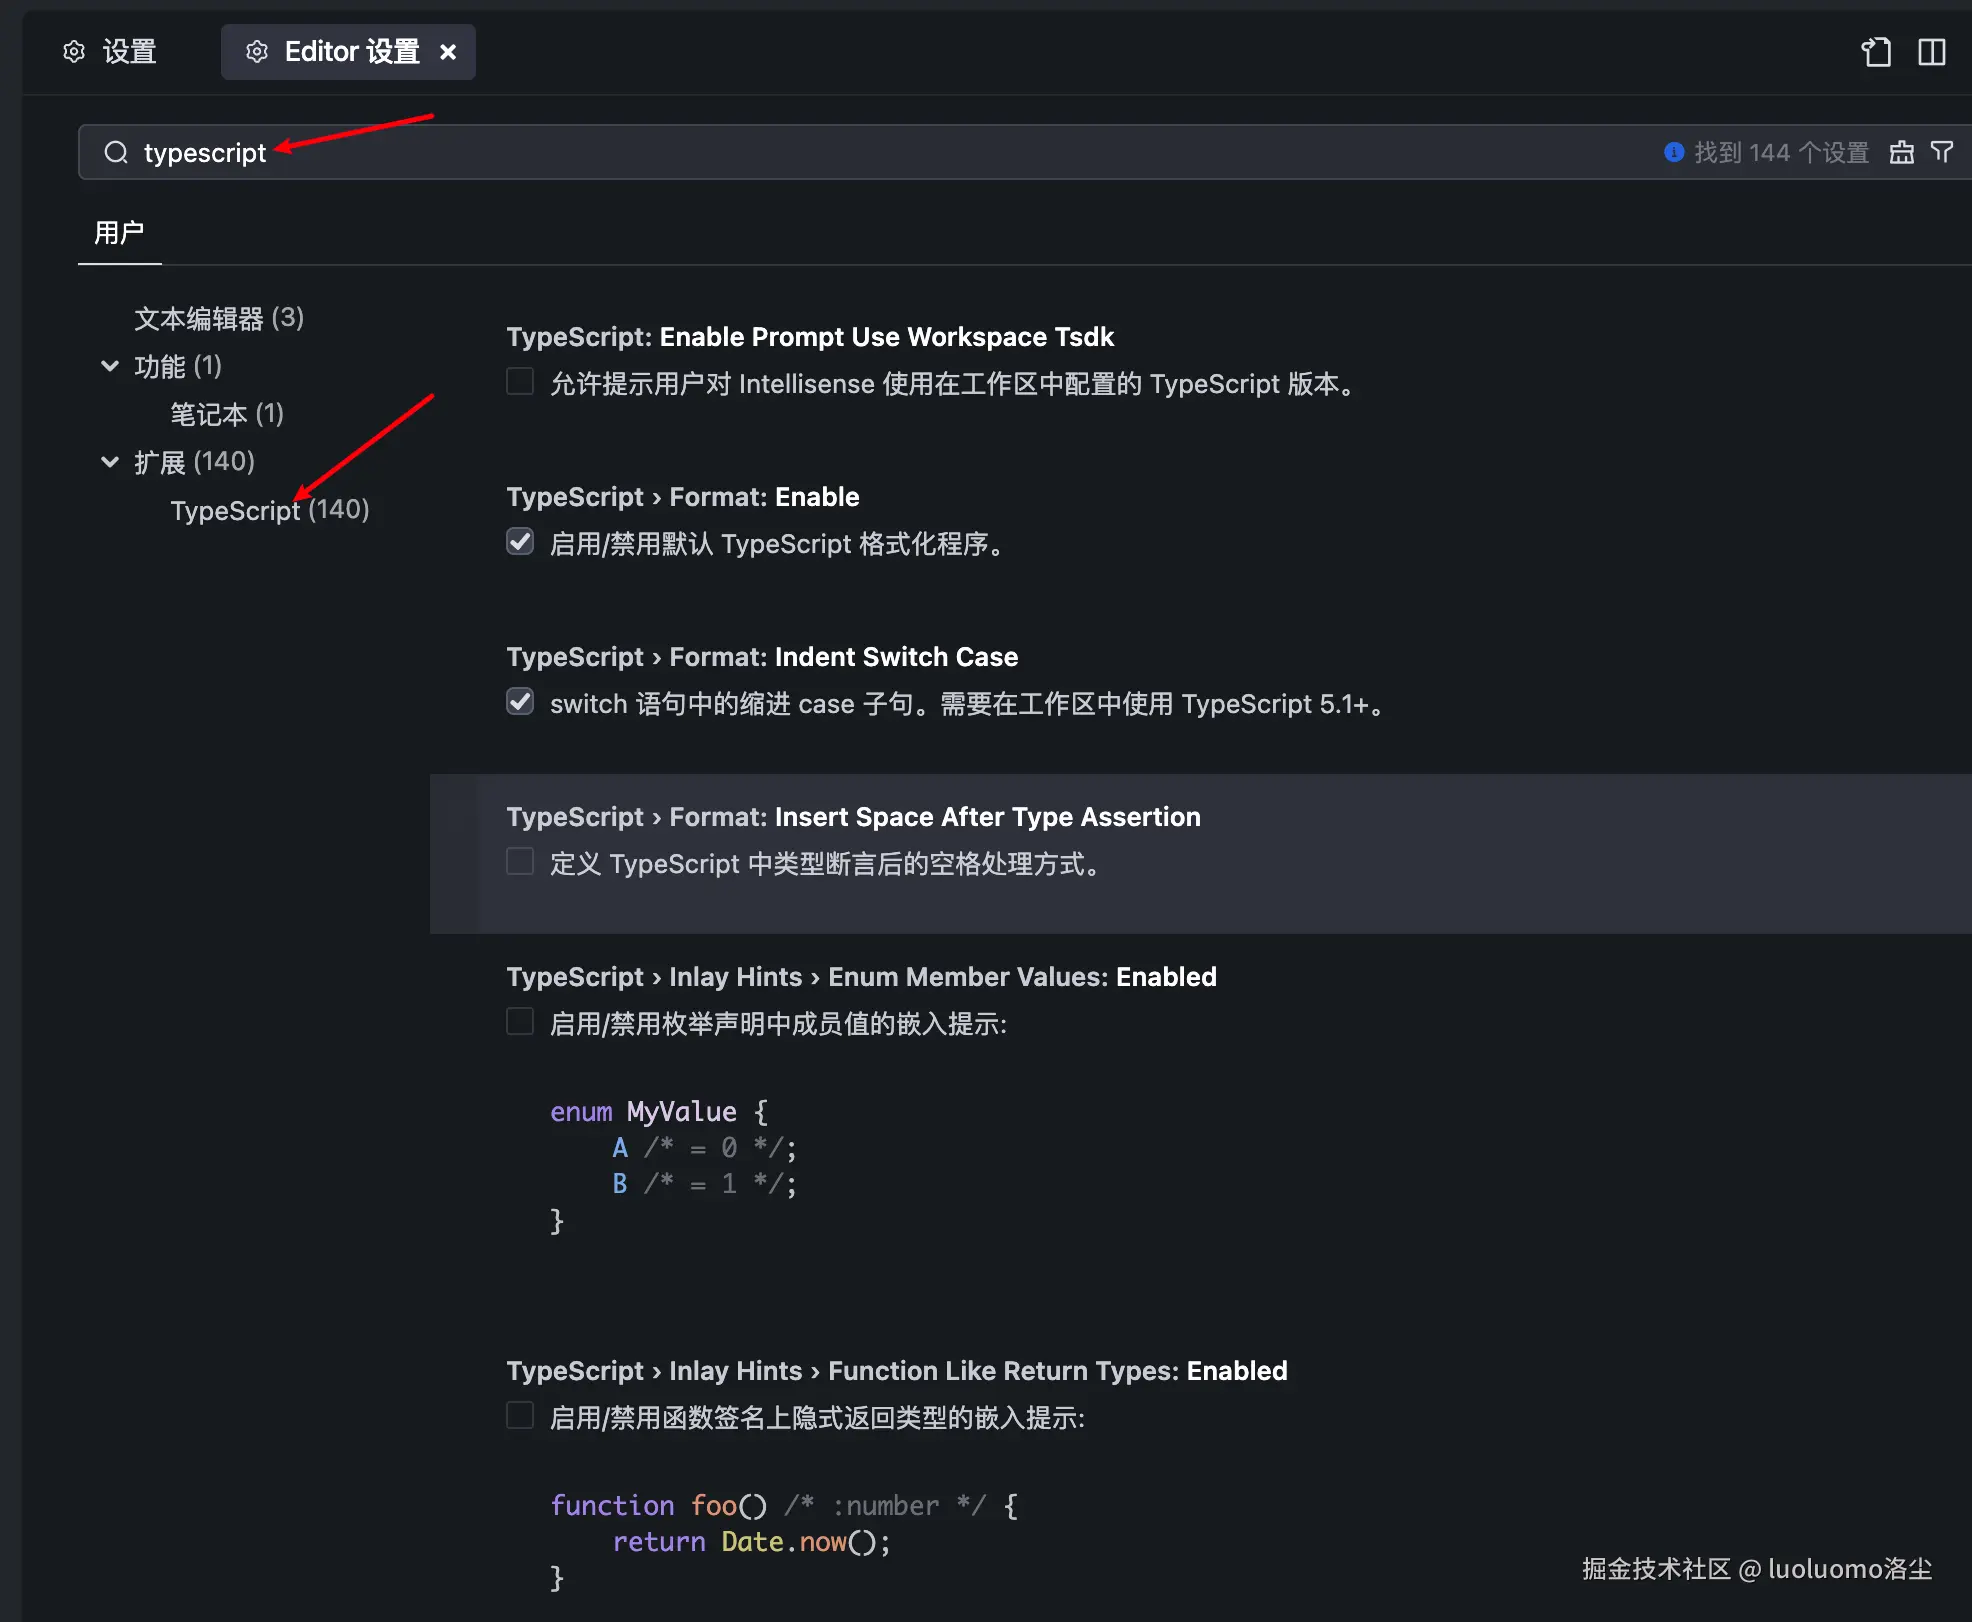Click the gear icon beside 设置 tab
This screenshot has width=1972, height=1622.
[74, 52]
